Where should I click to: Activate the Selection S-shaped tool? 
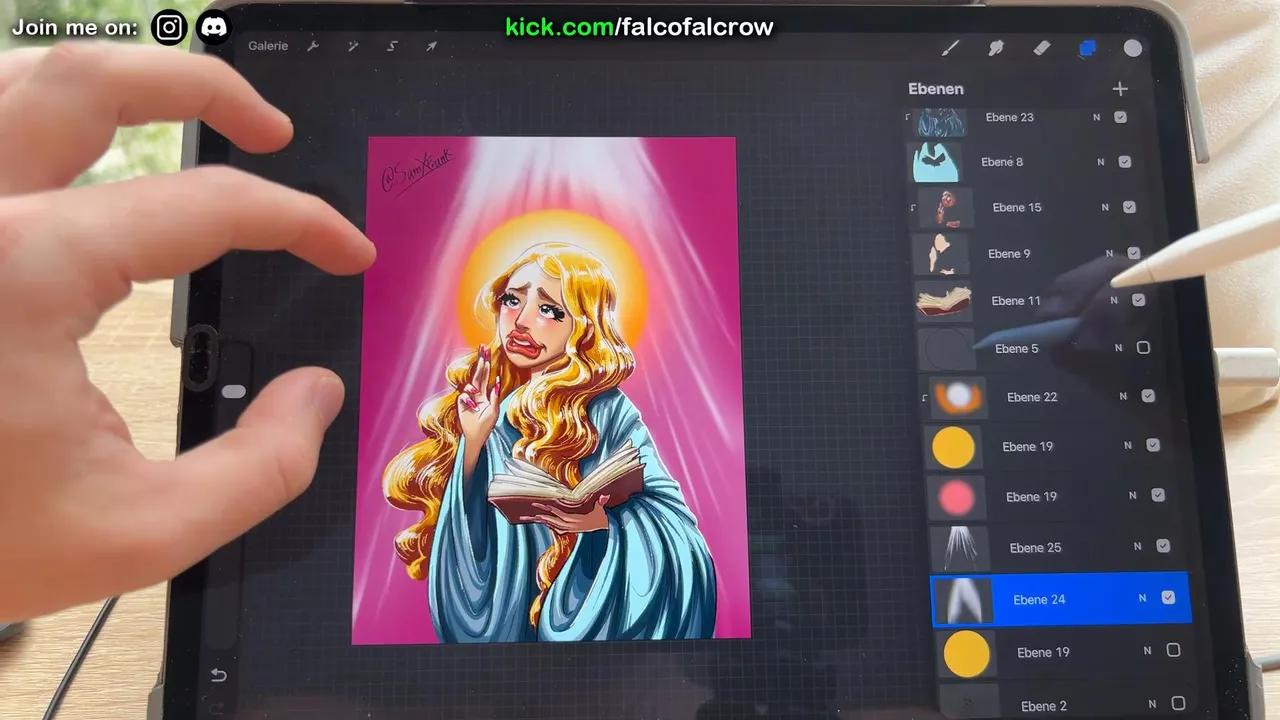click(392, 46)
